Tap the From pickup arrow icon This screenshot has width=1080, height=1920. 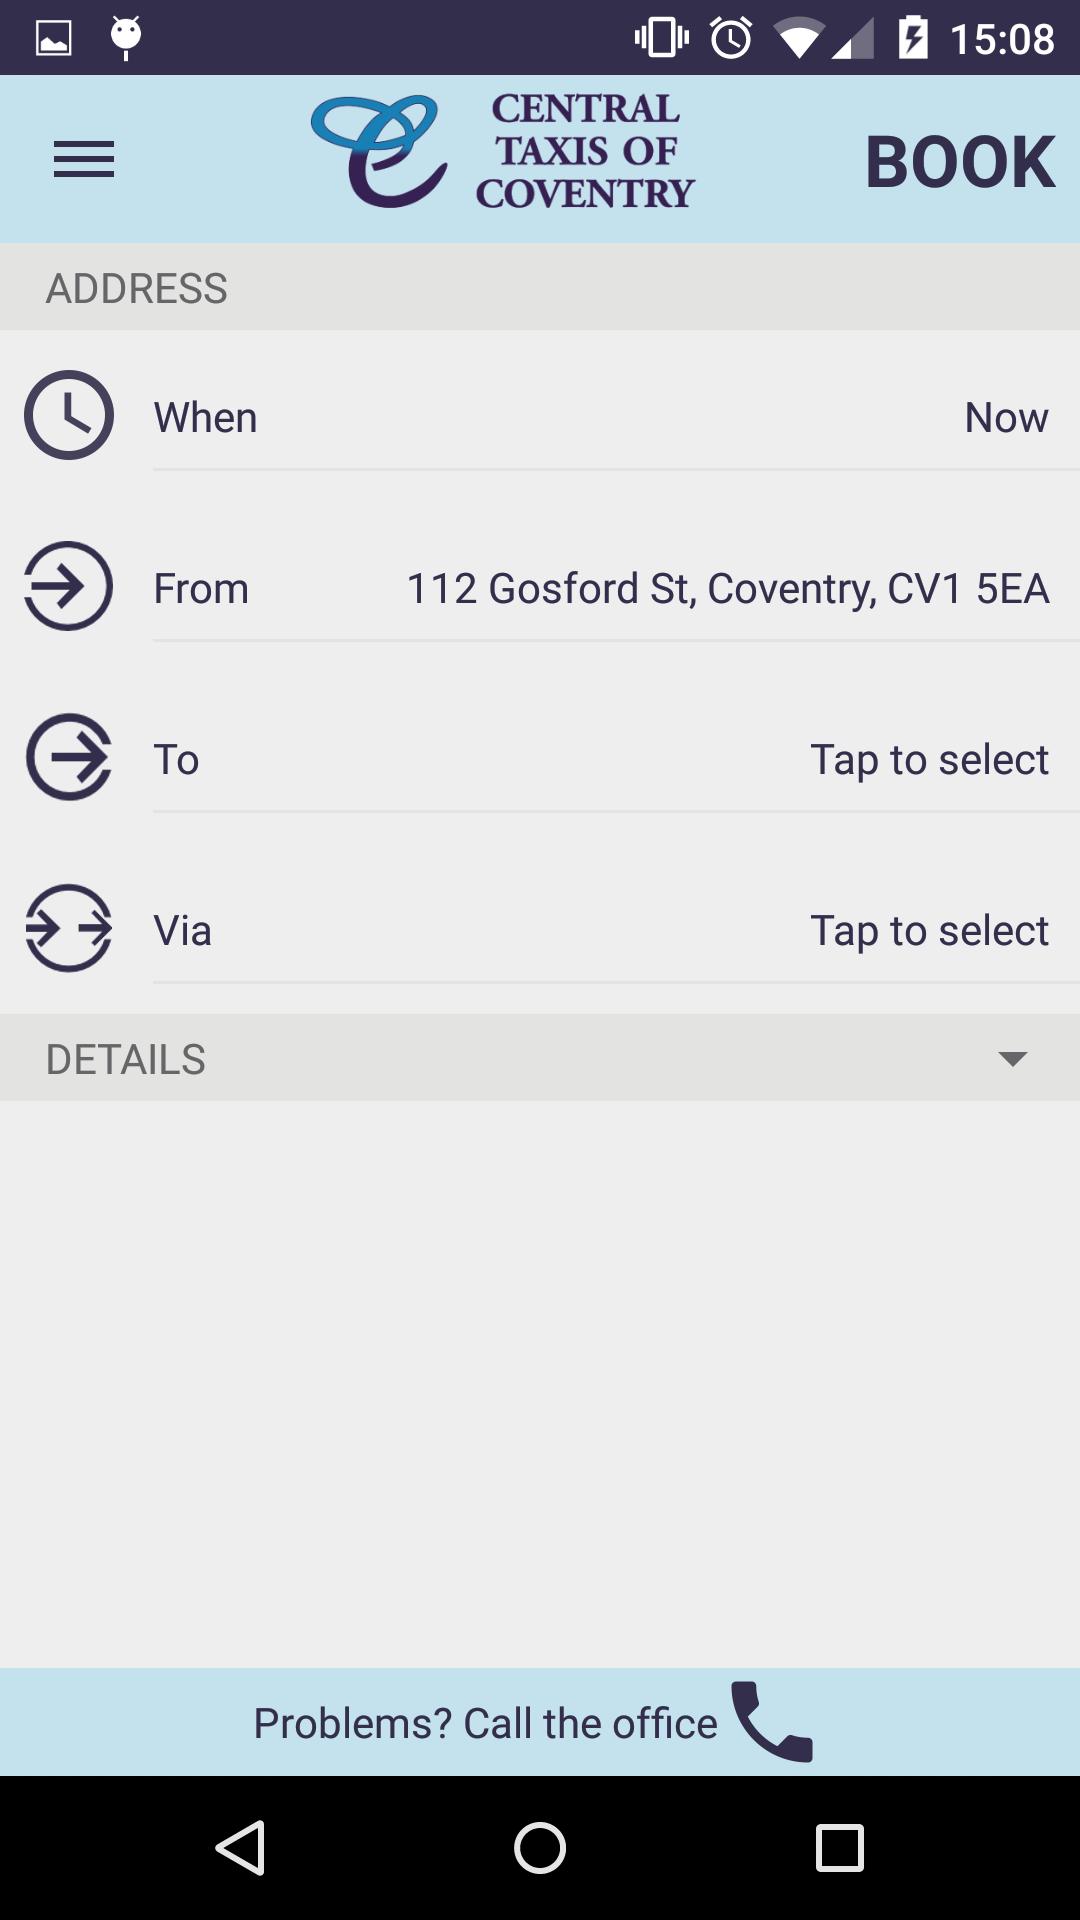click(69, 586)
